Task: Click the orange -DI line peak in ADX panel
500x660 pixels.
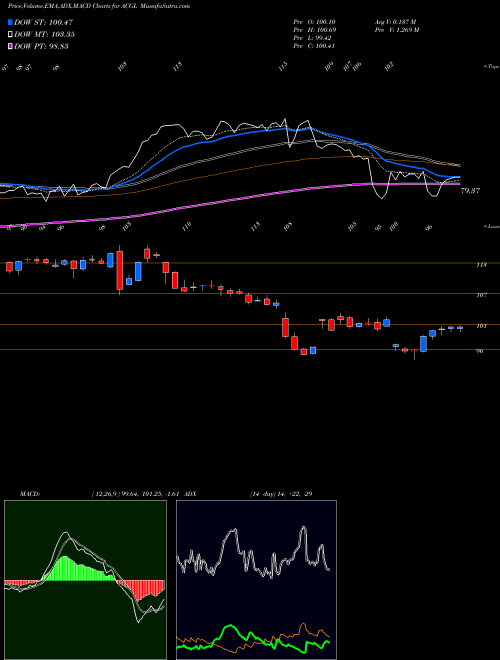Action: tap(303, 626)
